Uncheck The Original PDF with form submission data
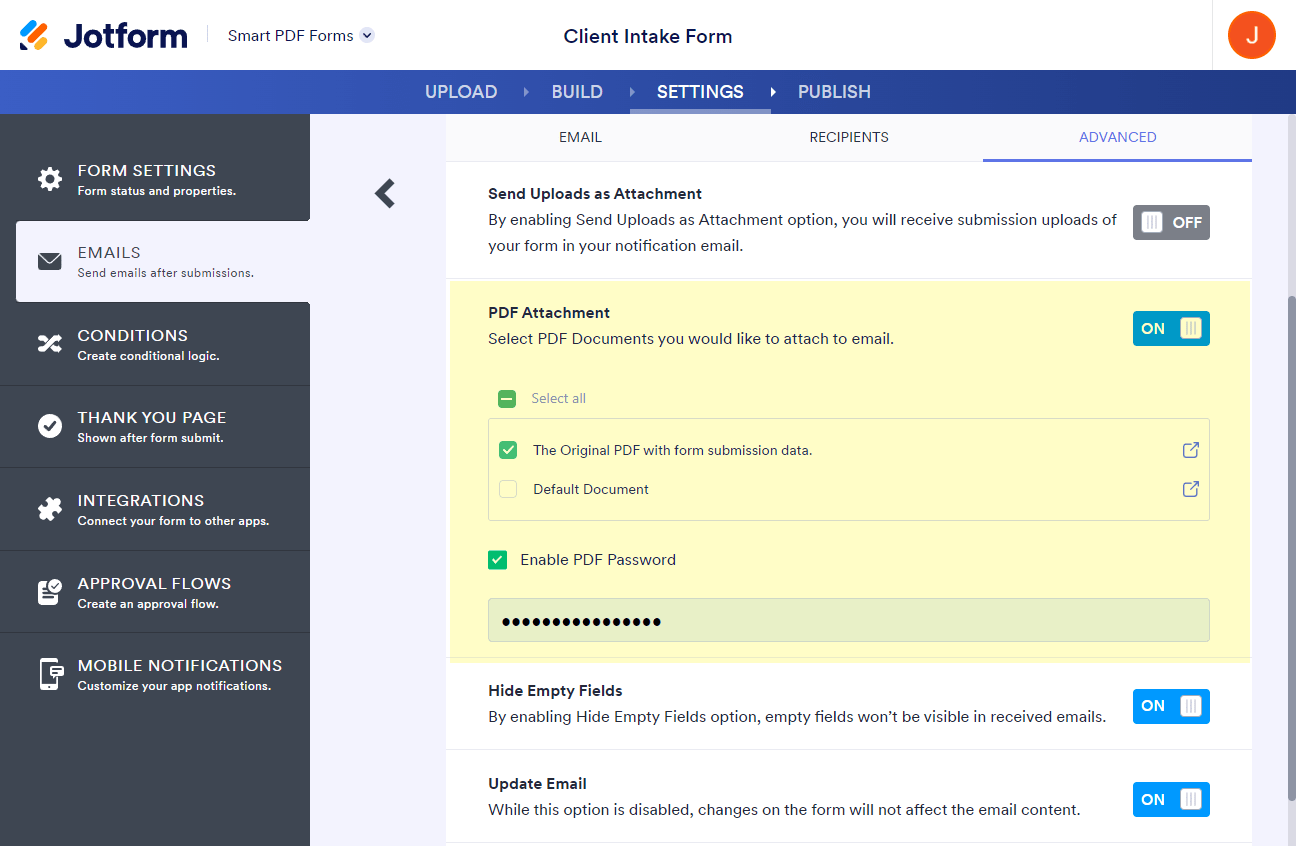The width and height of the screenshot is (1296, 846). click(508, 450)
